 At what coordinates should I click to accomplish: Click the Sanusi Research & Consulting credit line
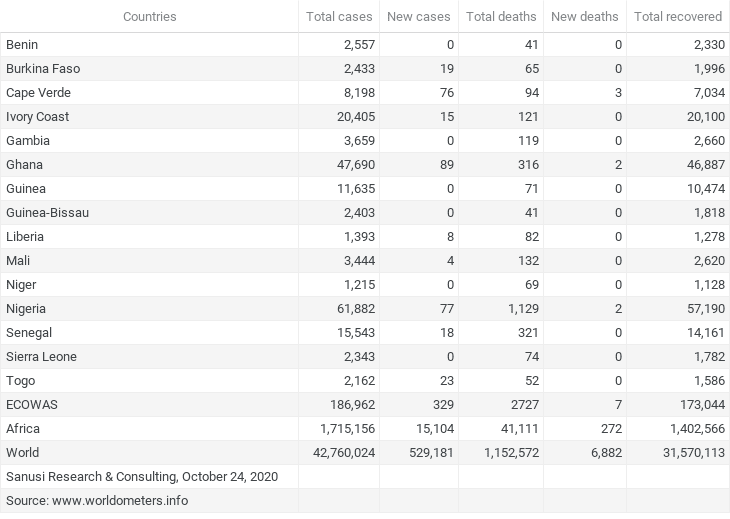click(x=142, y=477)
